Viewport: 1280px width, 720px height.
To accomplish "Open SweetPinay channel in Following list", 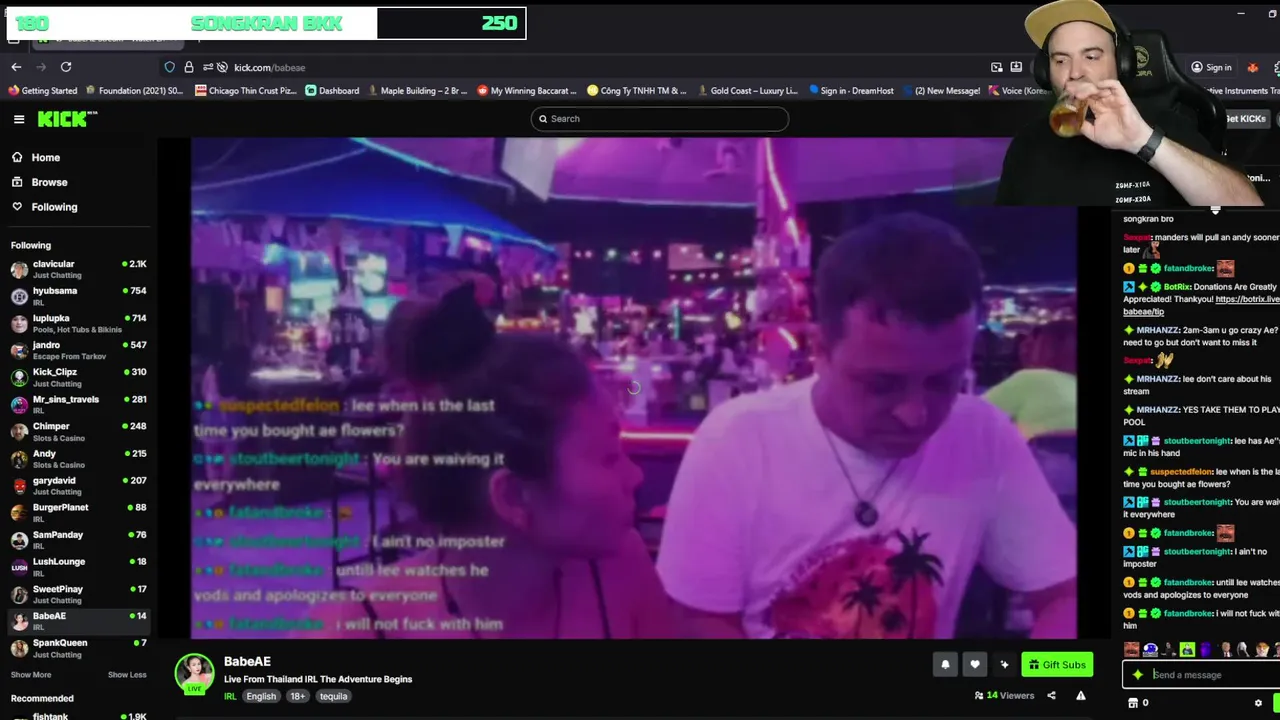I will (x=78, y=594).
